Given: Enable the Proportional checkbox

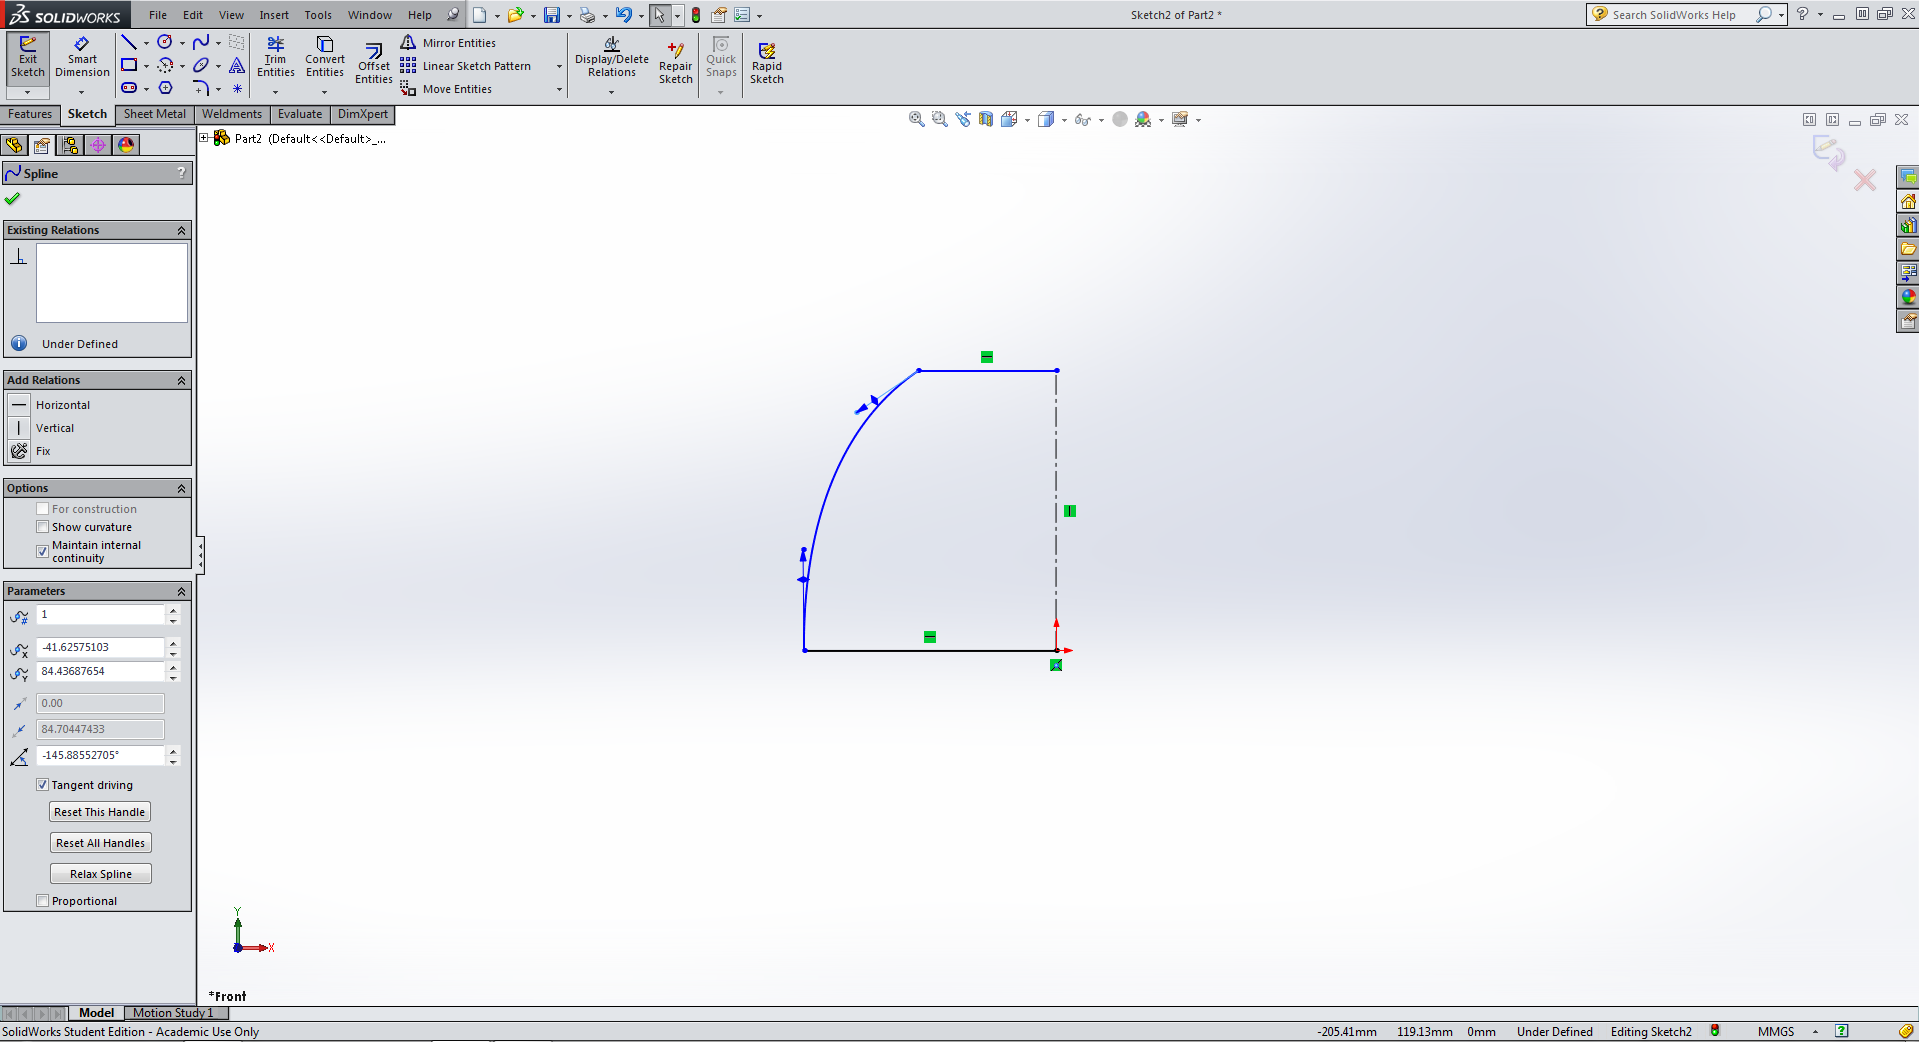Looking at the screenshot, I should coord(43,901).
